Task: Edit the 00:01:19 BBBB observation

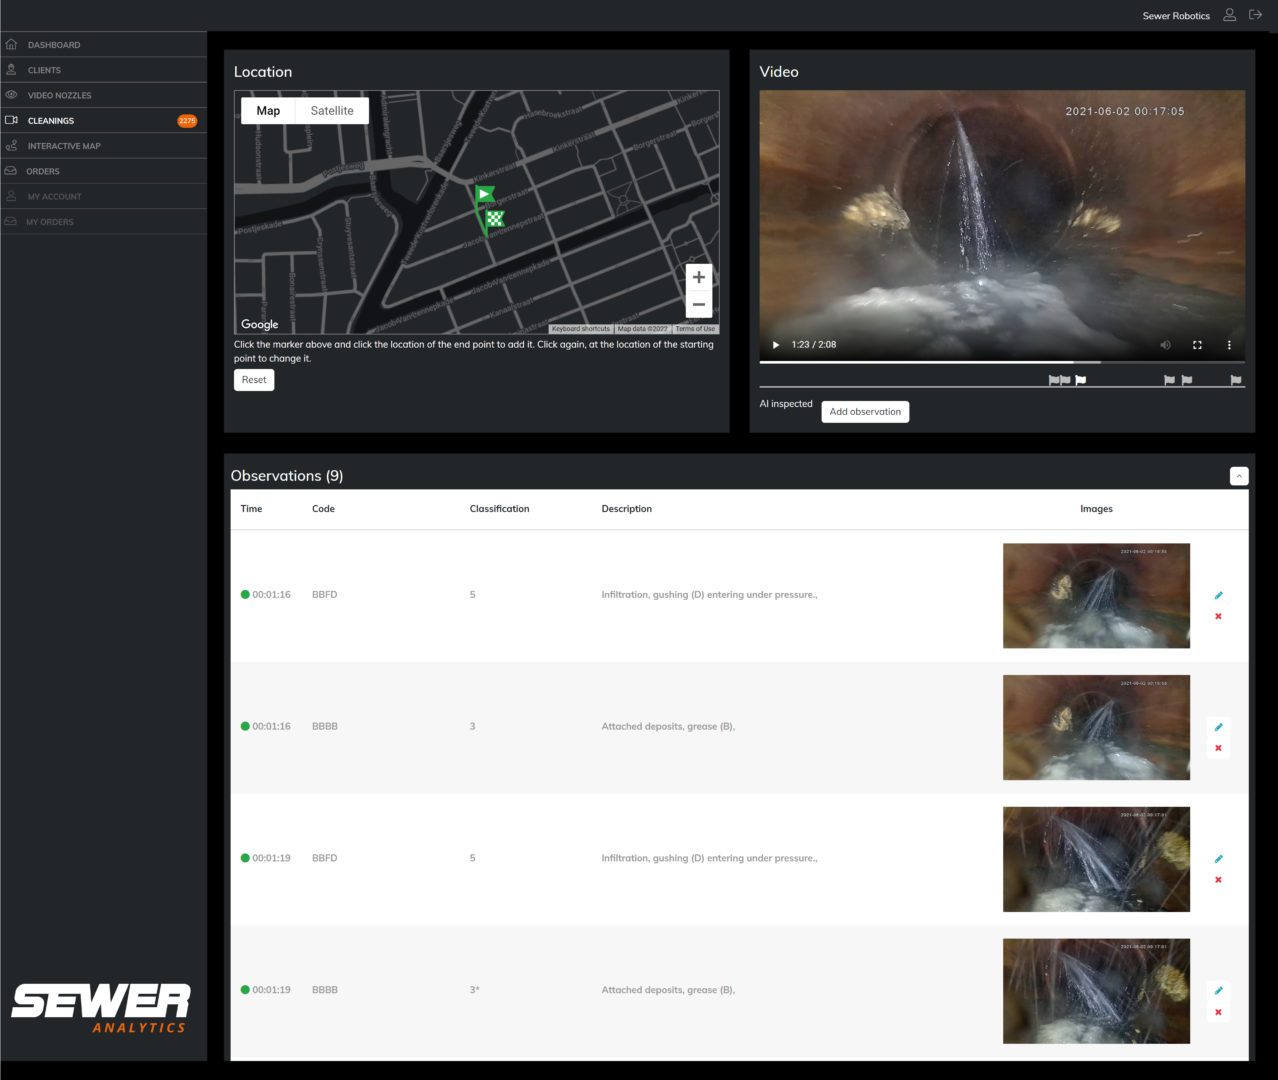Action: tap(1218, 991)
